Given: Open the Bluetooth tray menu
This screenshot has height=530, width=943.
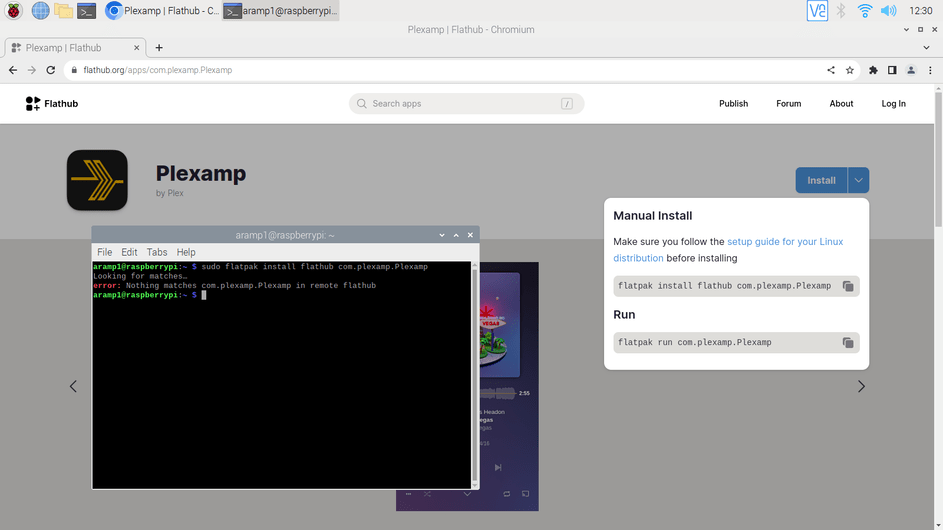Looking at the screenshot, I should point(841,11).
